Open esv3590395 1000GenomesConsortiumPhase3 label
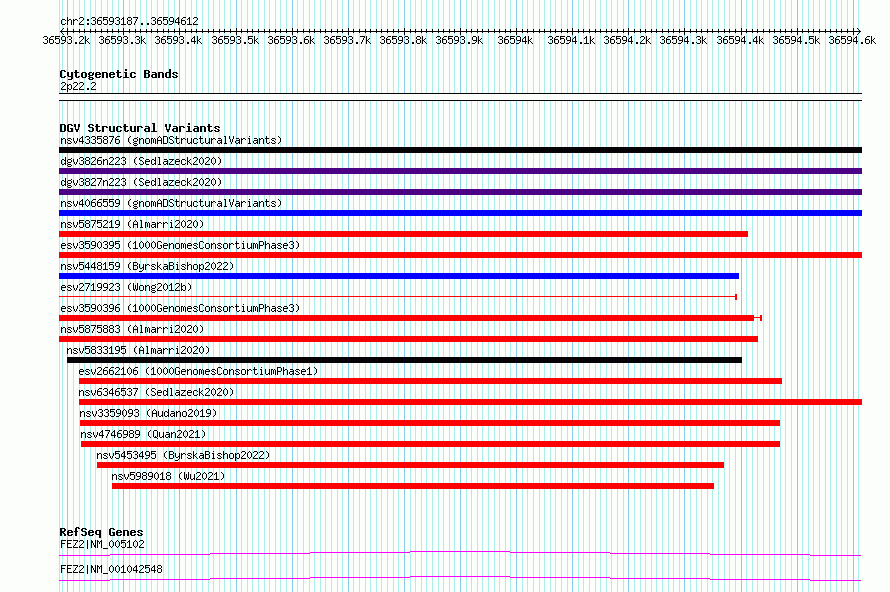Screen dimensions: 890x592 tap(180, 245)
